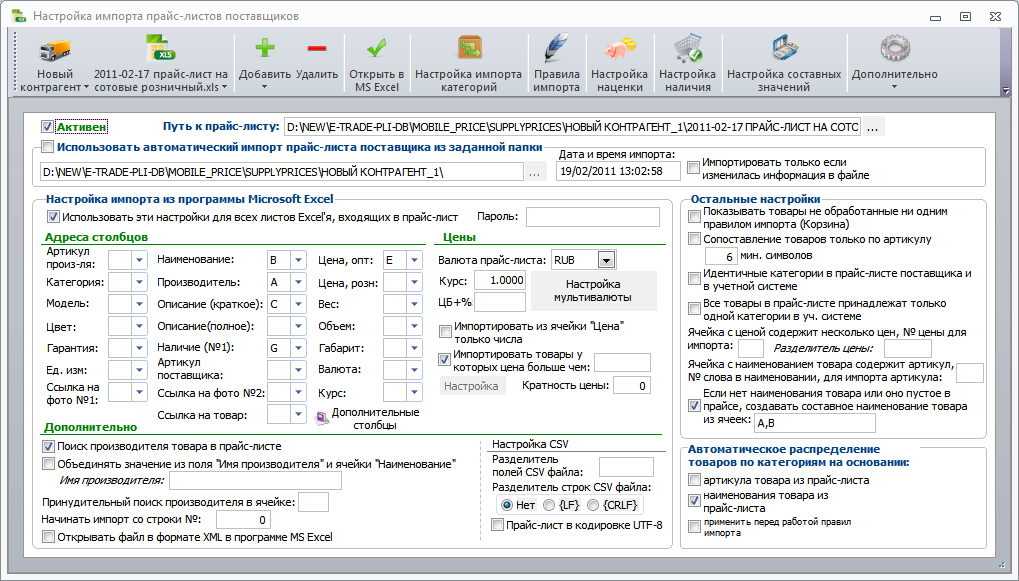Toggle Поиск производителя товара в прайс-листе
Image resolution: width=1019 pixels, height=581 pixels.
48,446
